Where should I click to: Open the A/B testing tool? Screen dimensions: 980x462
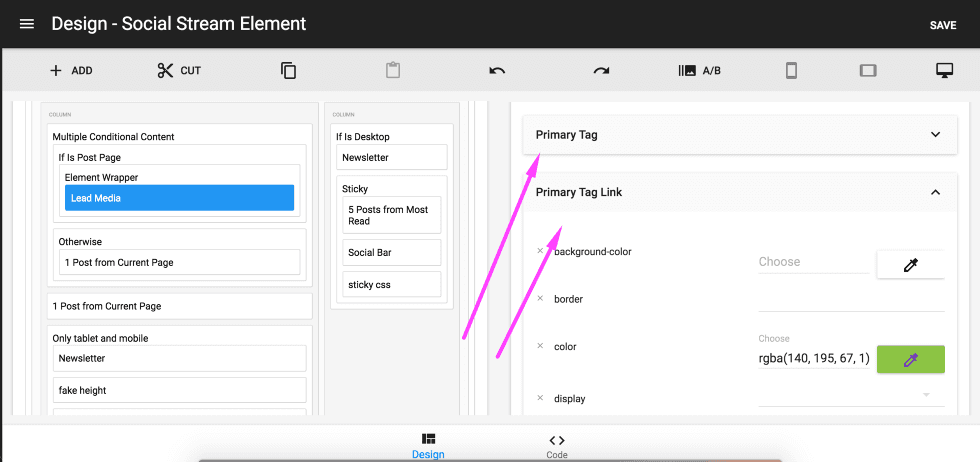coord(699,70)
